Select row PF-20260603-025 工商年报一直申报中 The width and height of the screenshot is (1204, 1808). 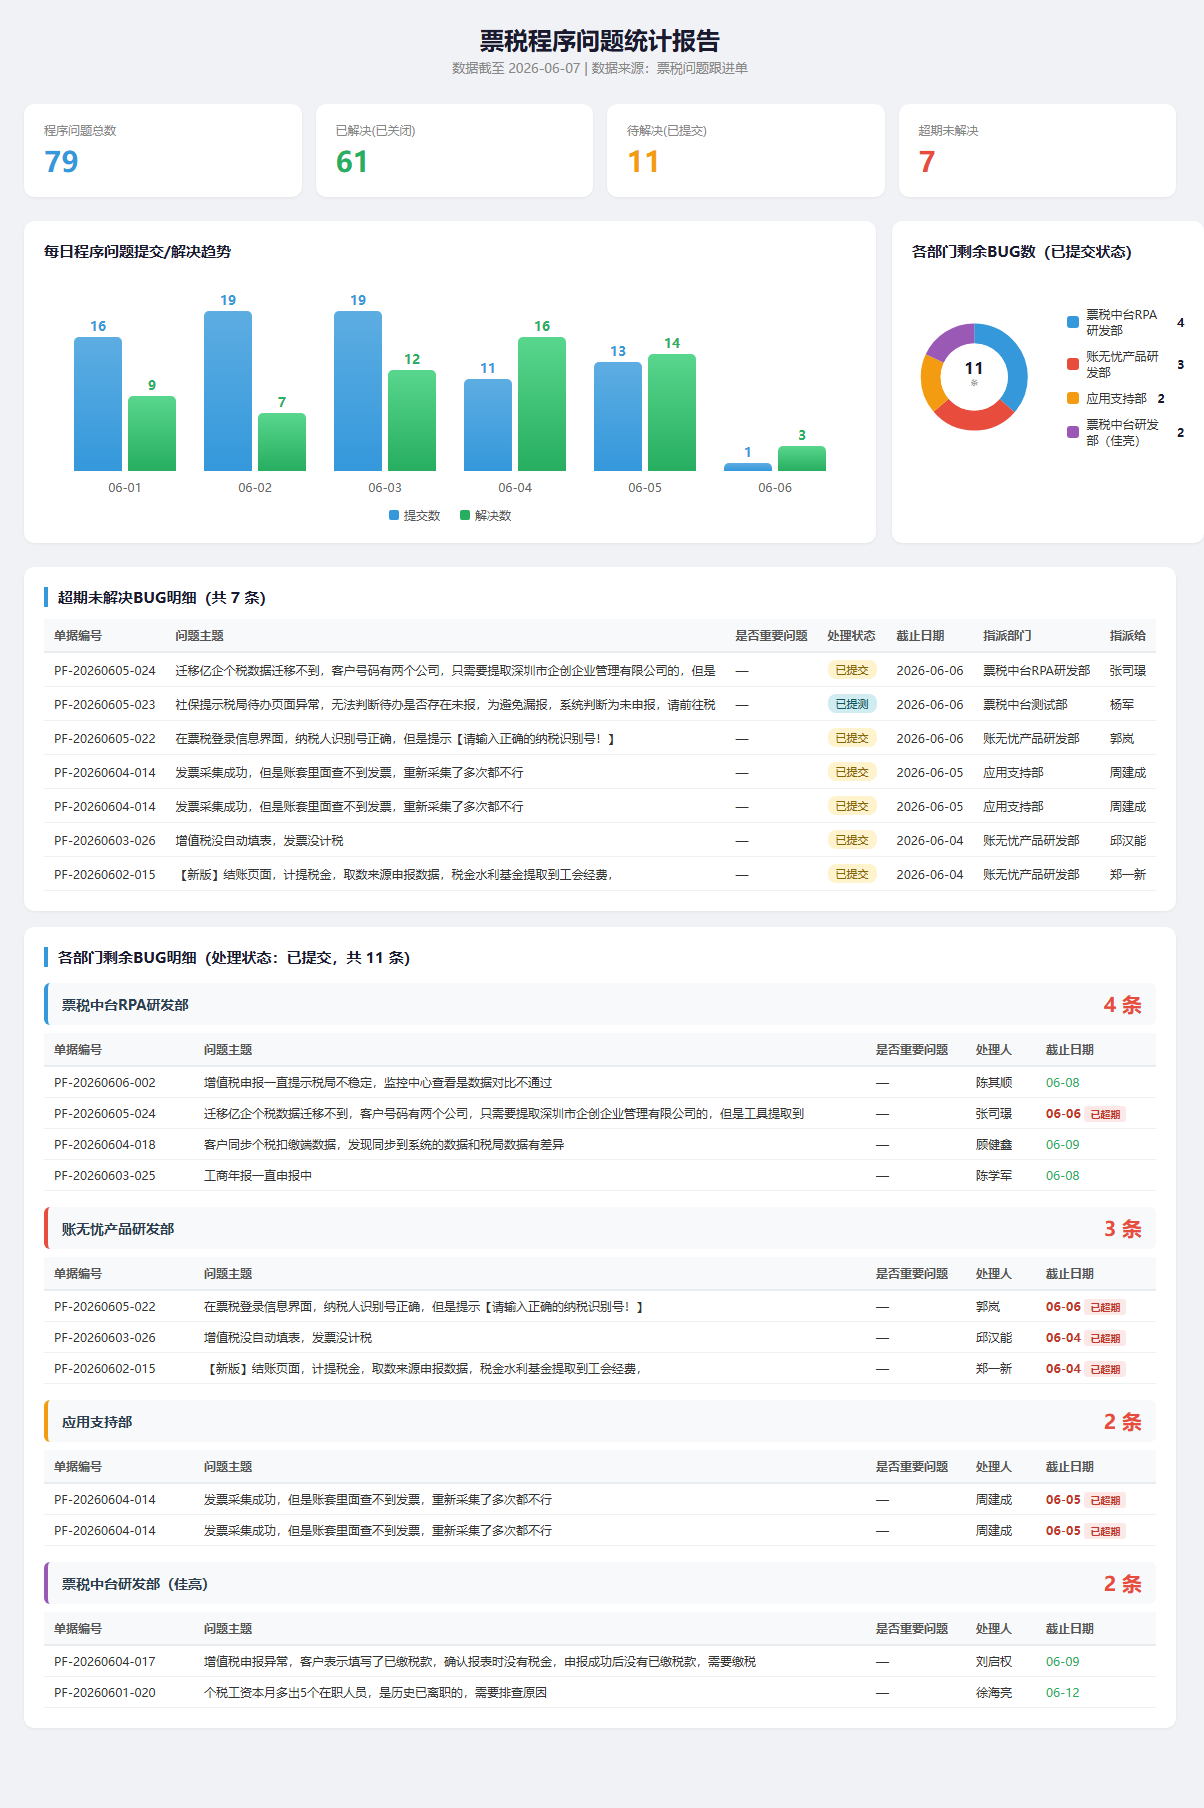(x=600, y=1176)
